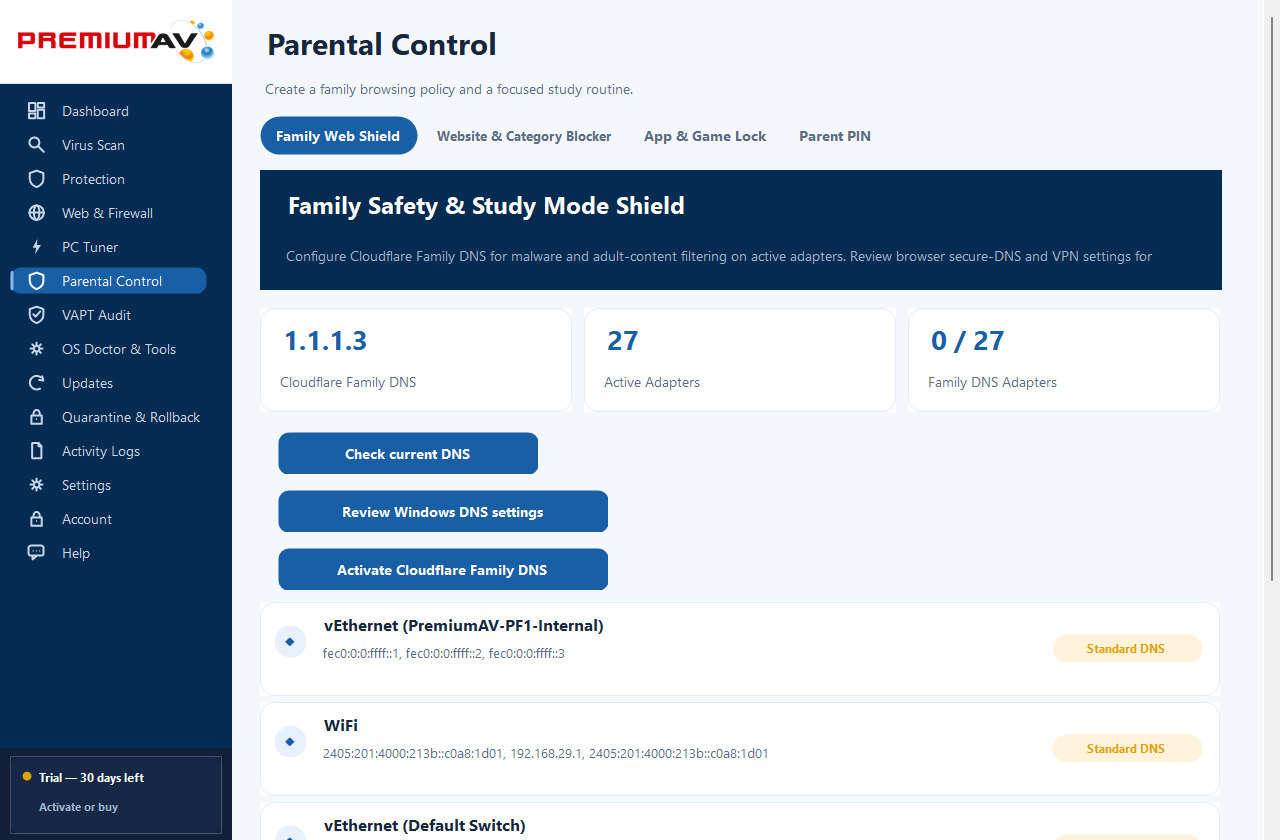This screenshot has width=1280, height=840.
Task: Click the Protection shield icon
Action: pos(37,179)
